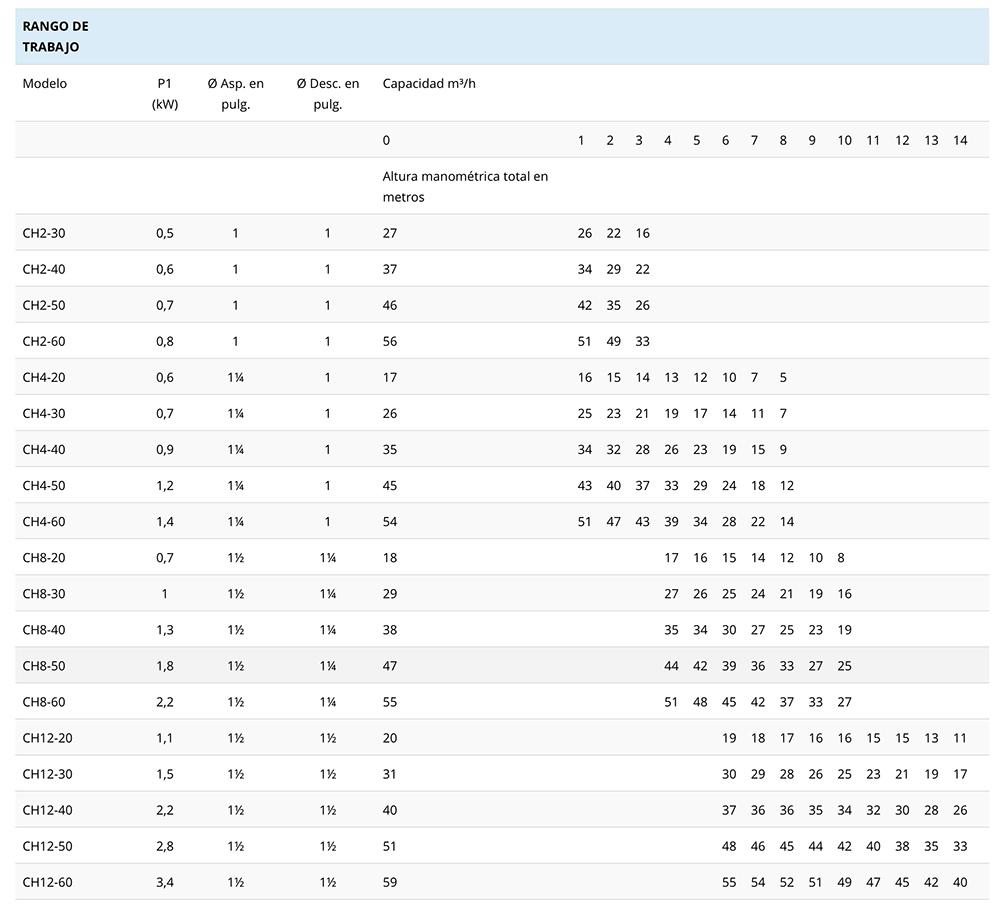Click capacity column header 10
Screen dimensions: 1000x916
(844, 140)
